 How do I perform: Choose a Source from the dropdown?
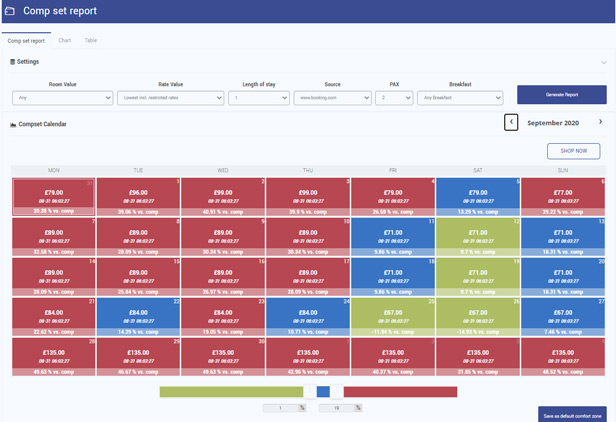(332, 98)
